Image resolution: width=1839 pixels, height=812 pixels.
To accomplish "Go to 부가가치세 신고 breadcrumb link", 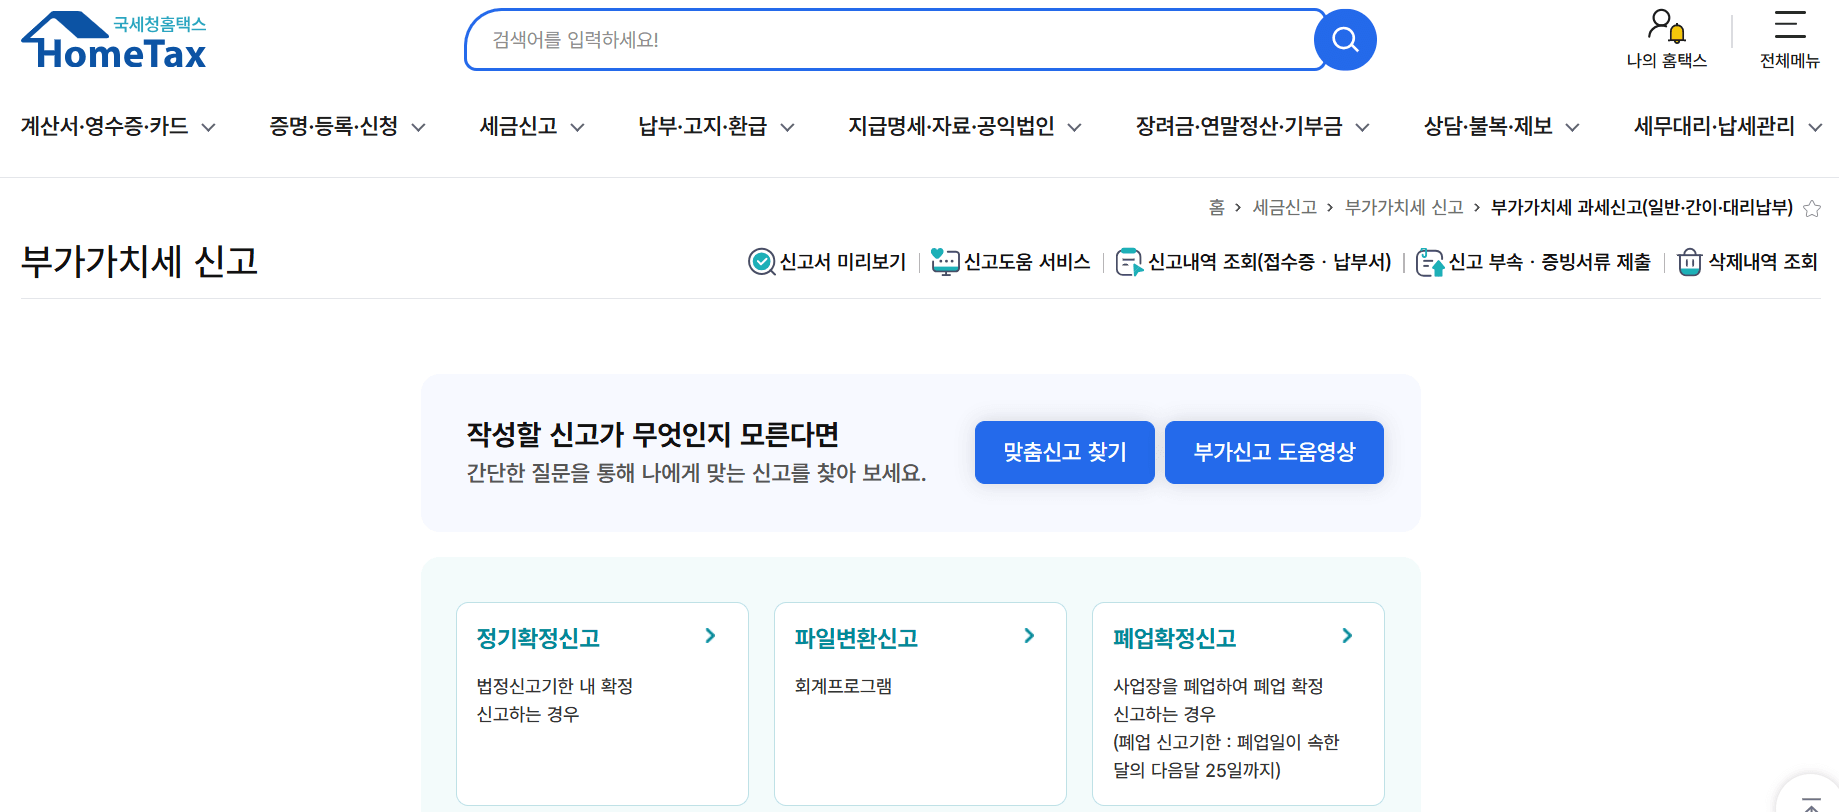I will pyautogui.click(x=1404, y=207).
